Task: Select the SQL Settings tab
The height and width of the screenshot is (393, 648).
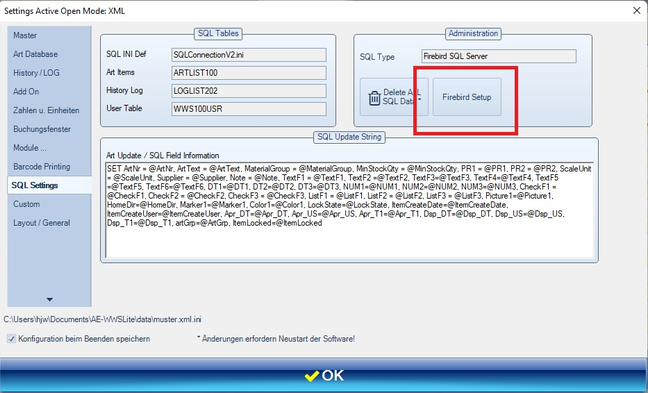Action: tap(49, 185)
